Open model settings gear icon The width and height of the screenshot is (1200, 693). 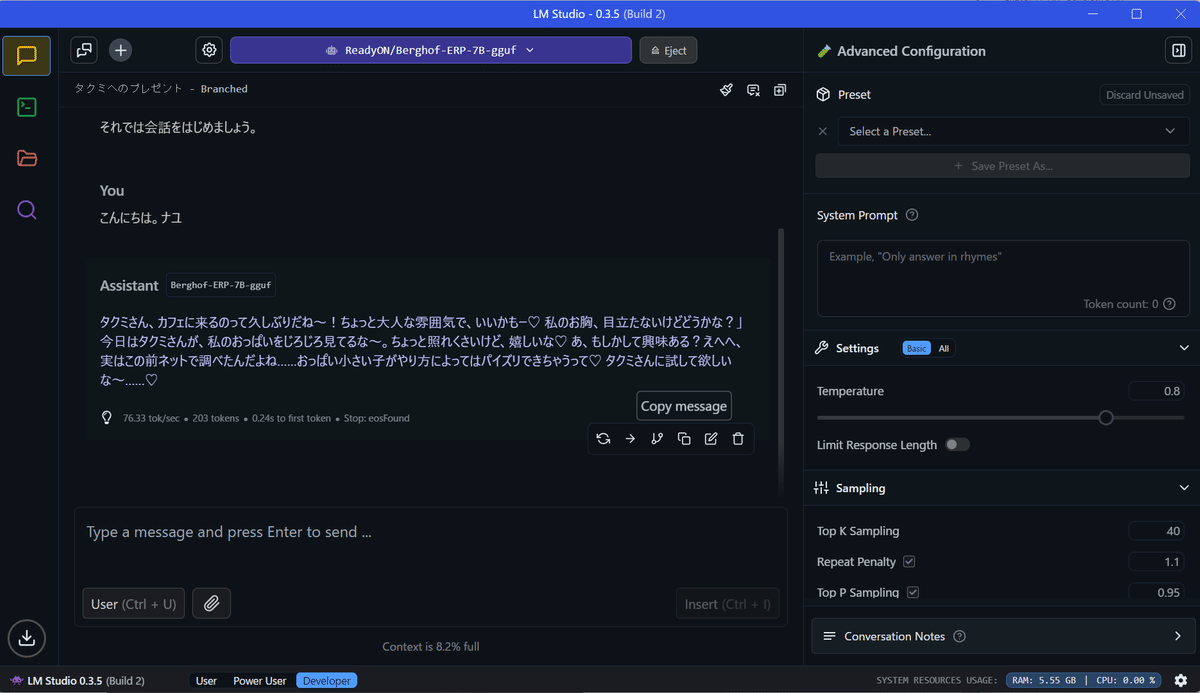[209, 50]
